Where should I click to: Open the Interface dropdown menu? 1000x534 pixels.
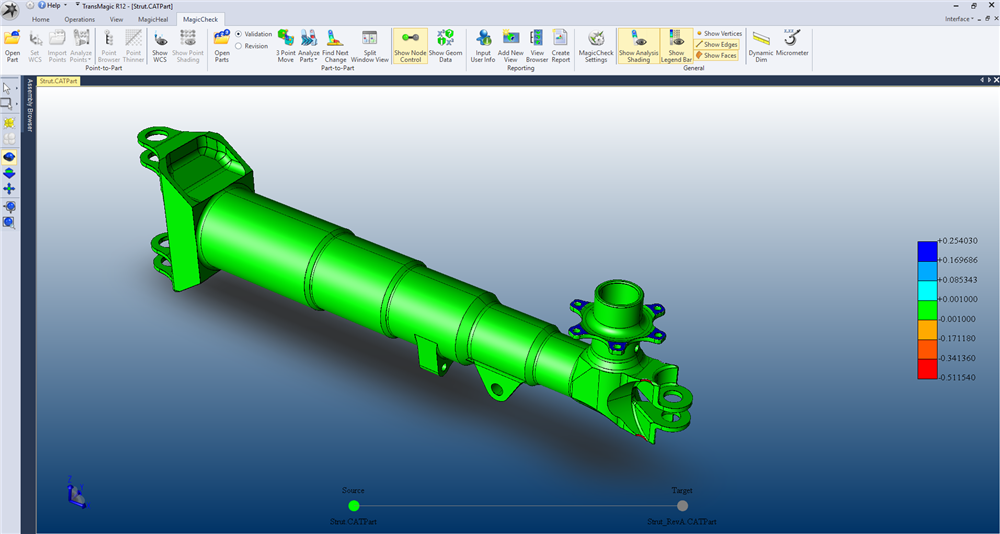click(x=959, y=19)
